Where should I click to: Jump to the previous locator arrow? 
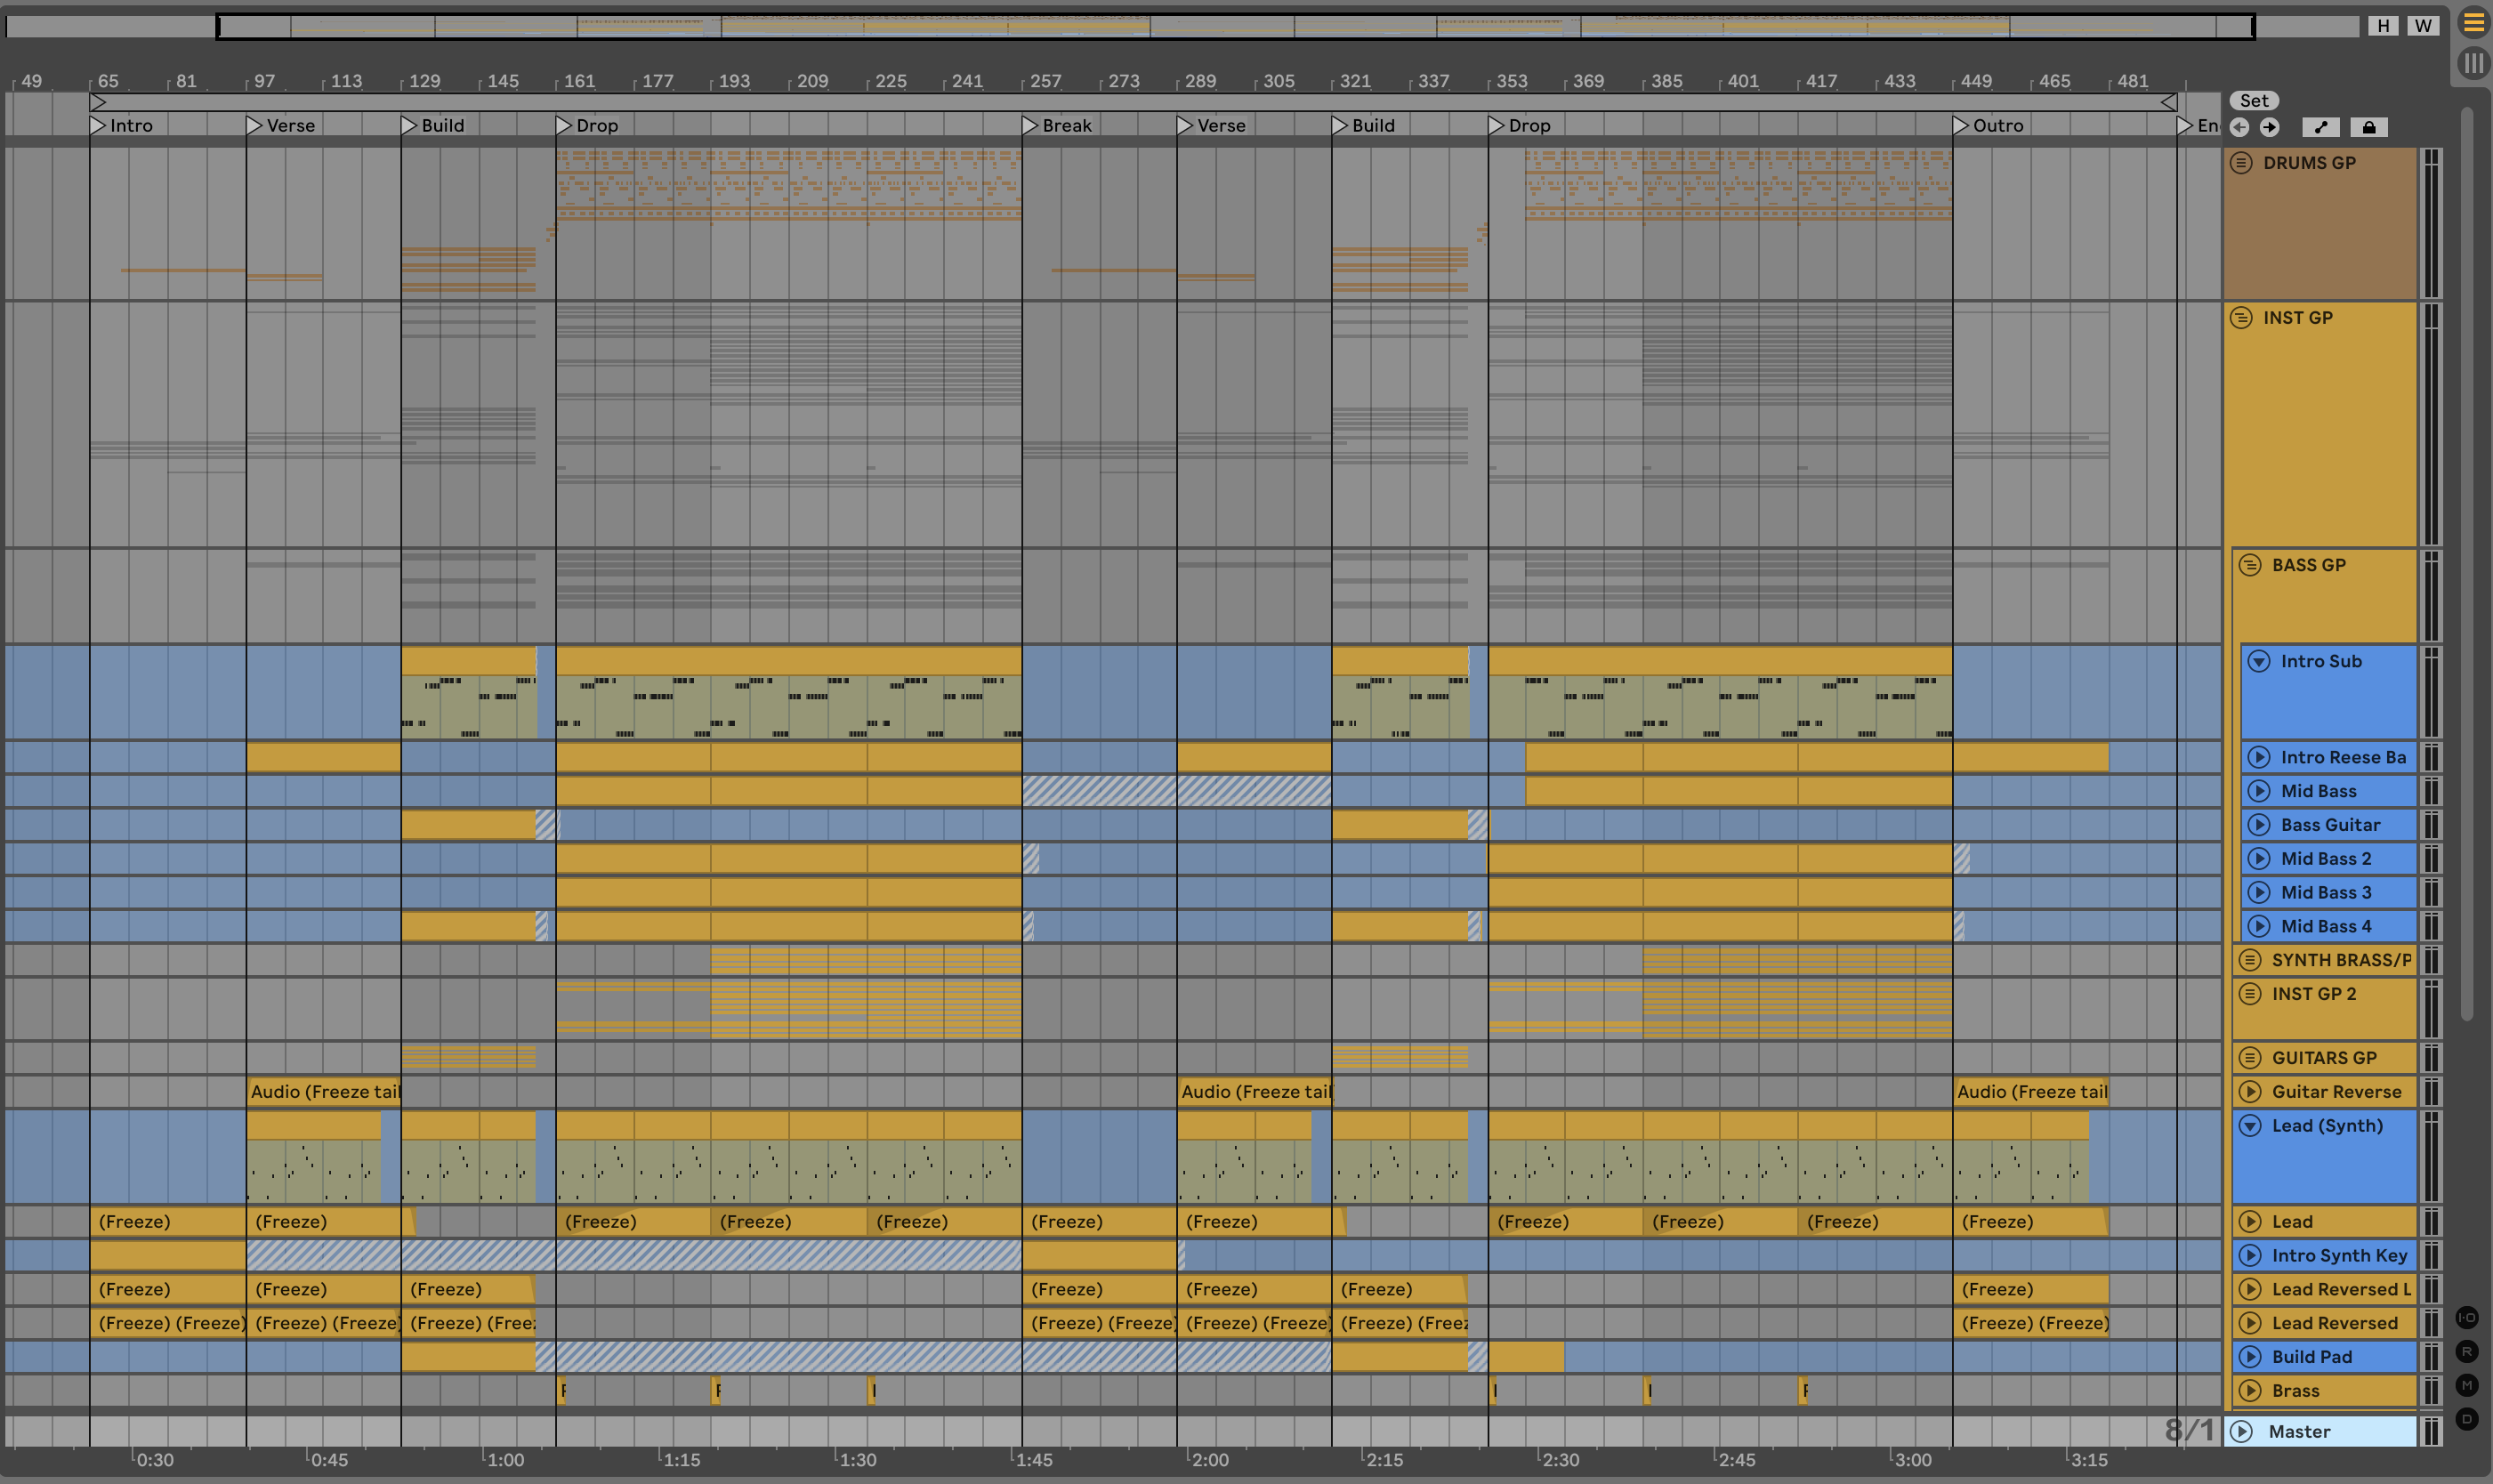click(x=2240, y=127)
